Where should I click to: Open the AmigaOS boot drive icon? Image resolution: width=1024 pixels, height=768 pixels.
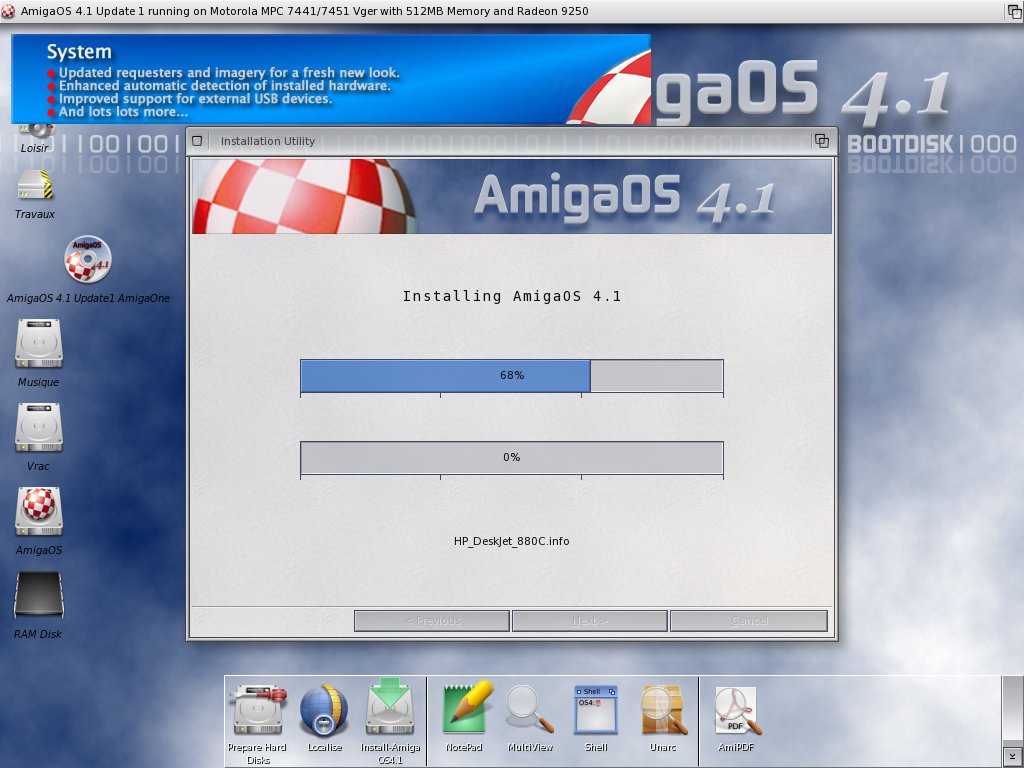pyautogui.click(x=39, y=511)
